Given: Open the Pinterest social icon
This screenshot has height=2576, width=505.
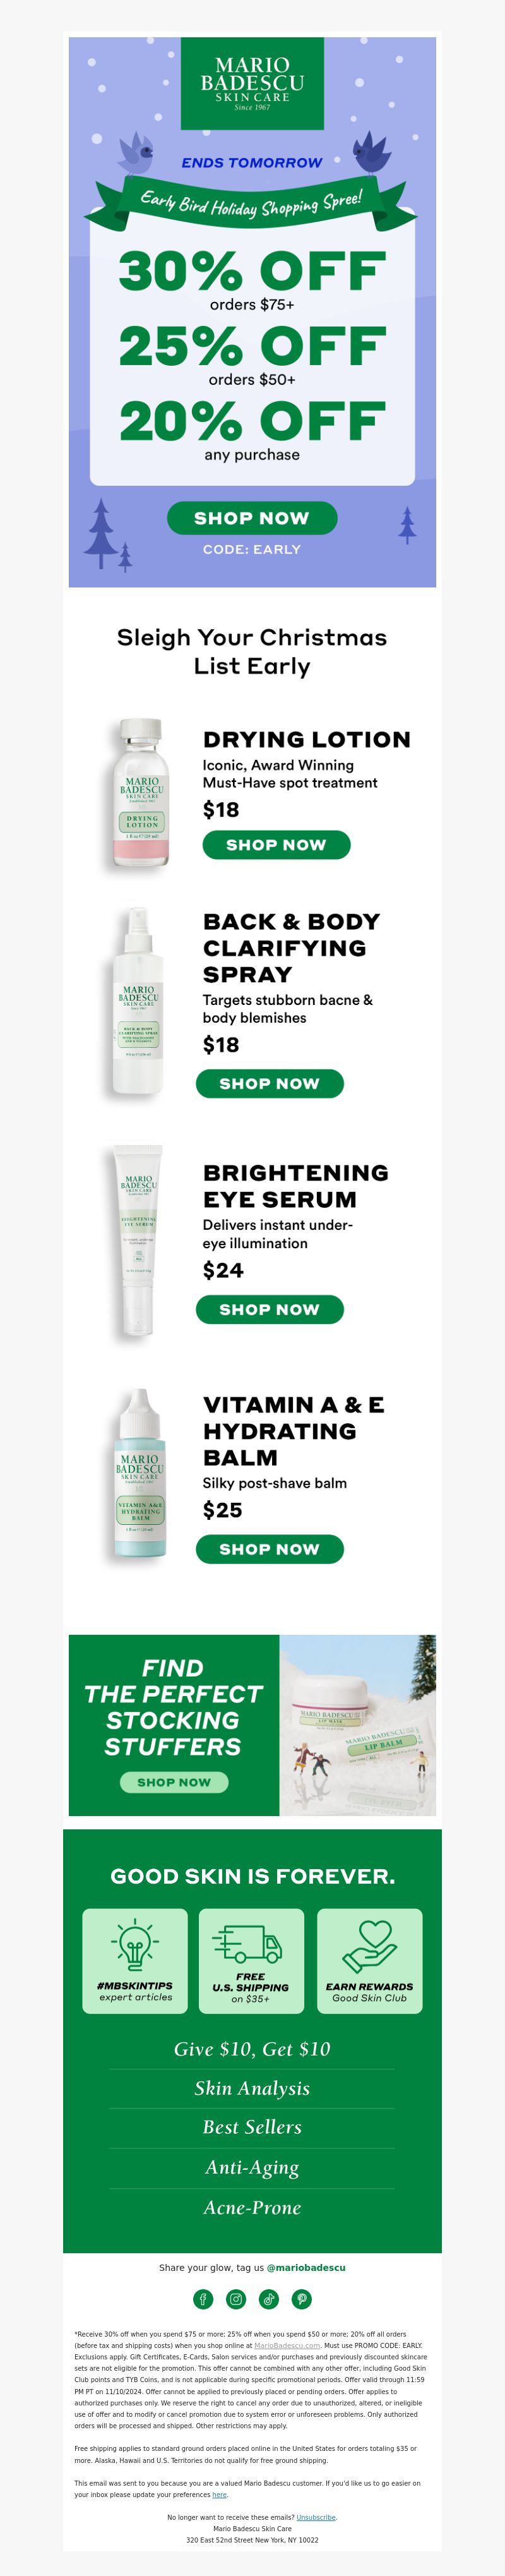Looking at the screenshot, I should click(x=302, y=2299).
